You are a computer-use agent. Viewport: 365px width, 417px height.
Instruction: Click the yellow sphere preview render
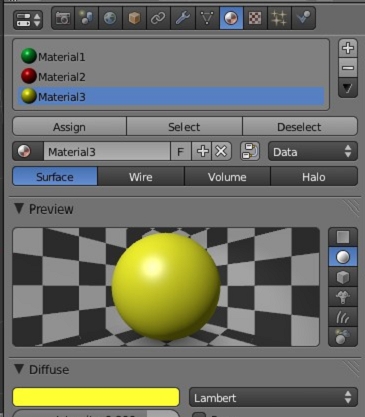(x=166, y=287)
